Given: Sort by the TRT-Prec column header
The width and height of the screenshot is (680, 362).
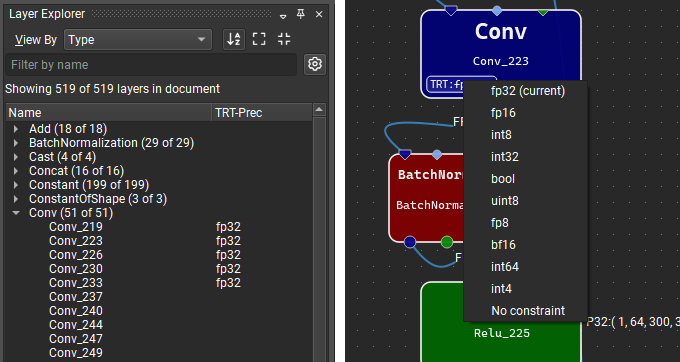Looking at the screenshot, I should tap(262, 113).
